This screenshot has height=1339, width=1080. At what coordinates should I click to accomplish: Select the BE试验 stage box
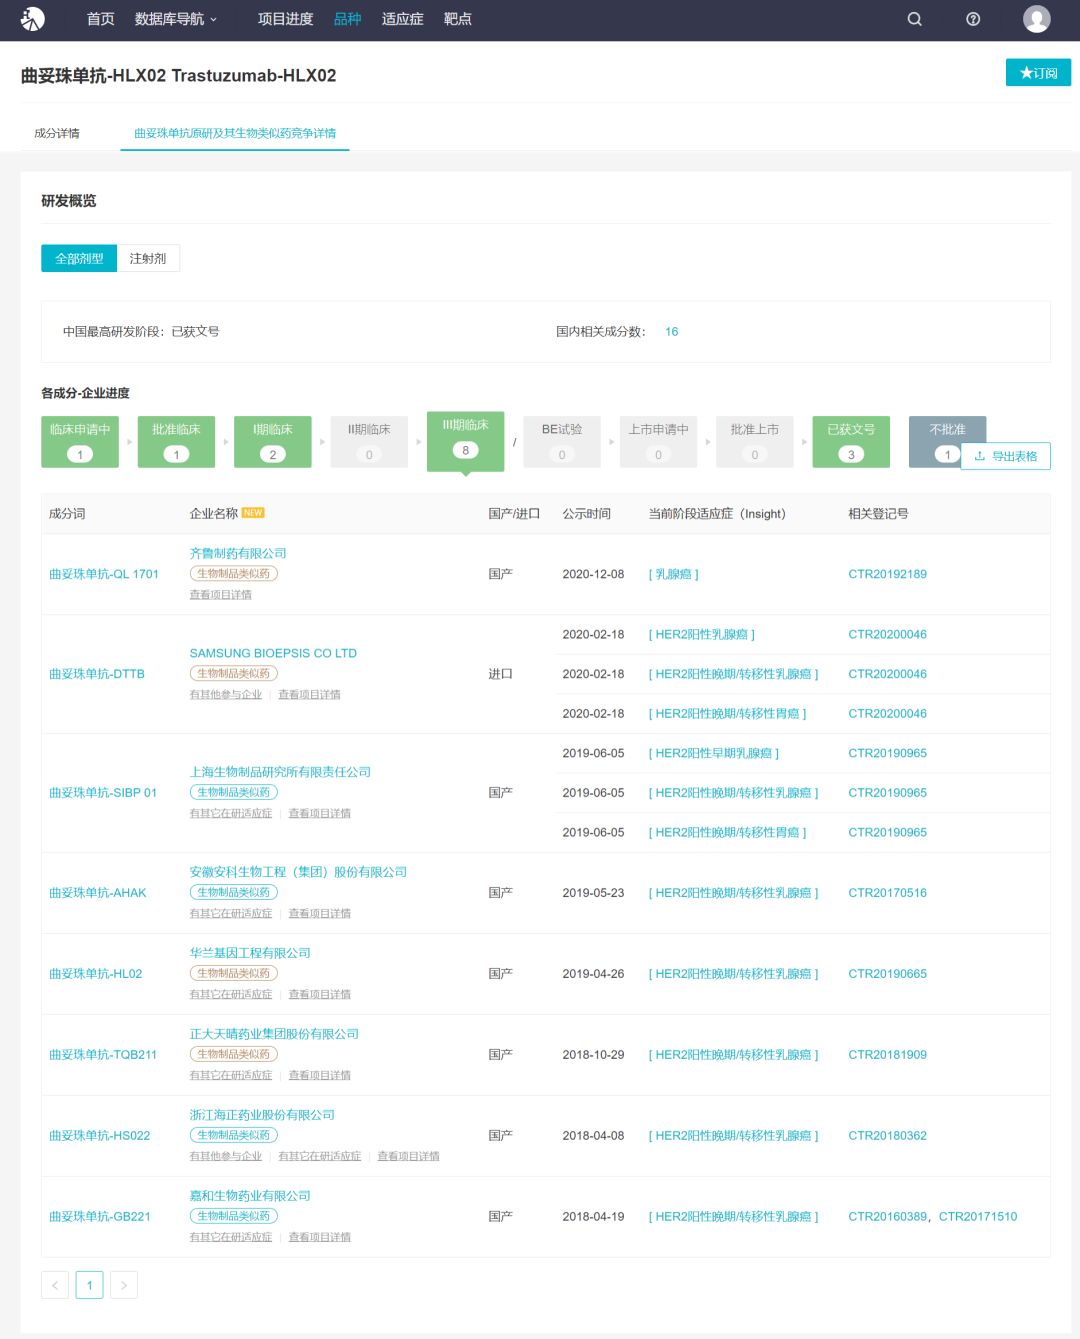pyautogui.click(x=562, y=442)
